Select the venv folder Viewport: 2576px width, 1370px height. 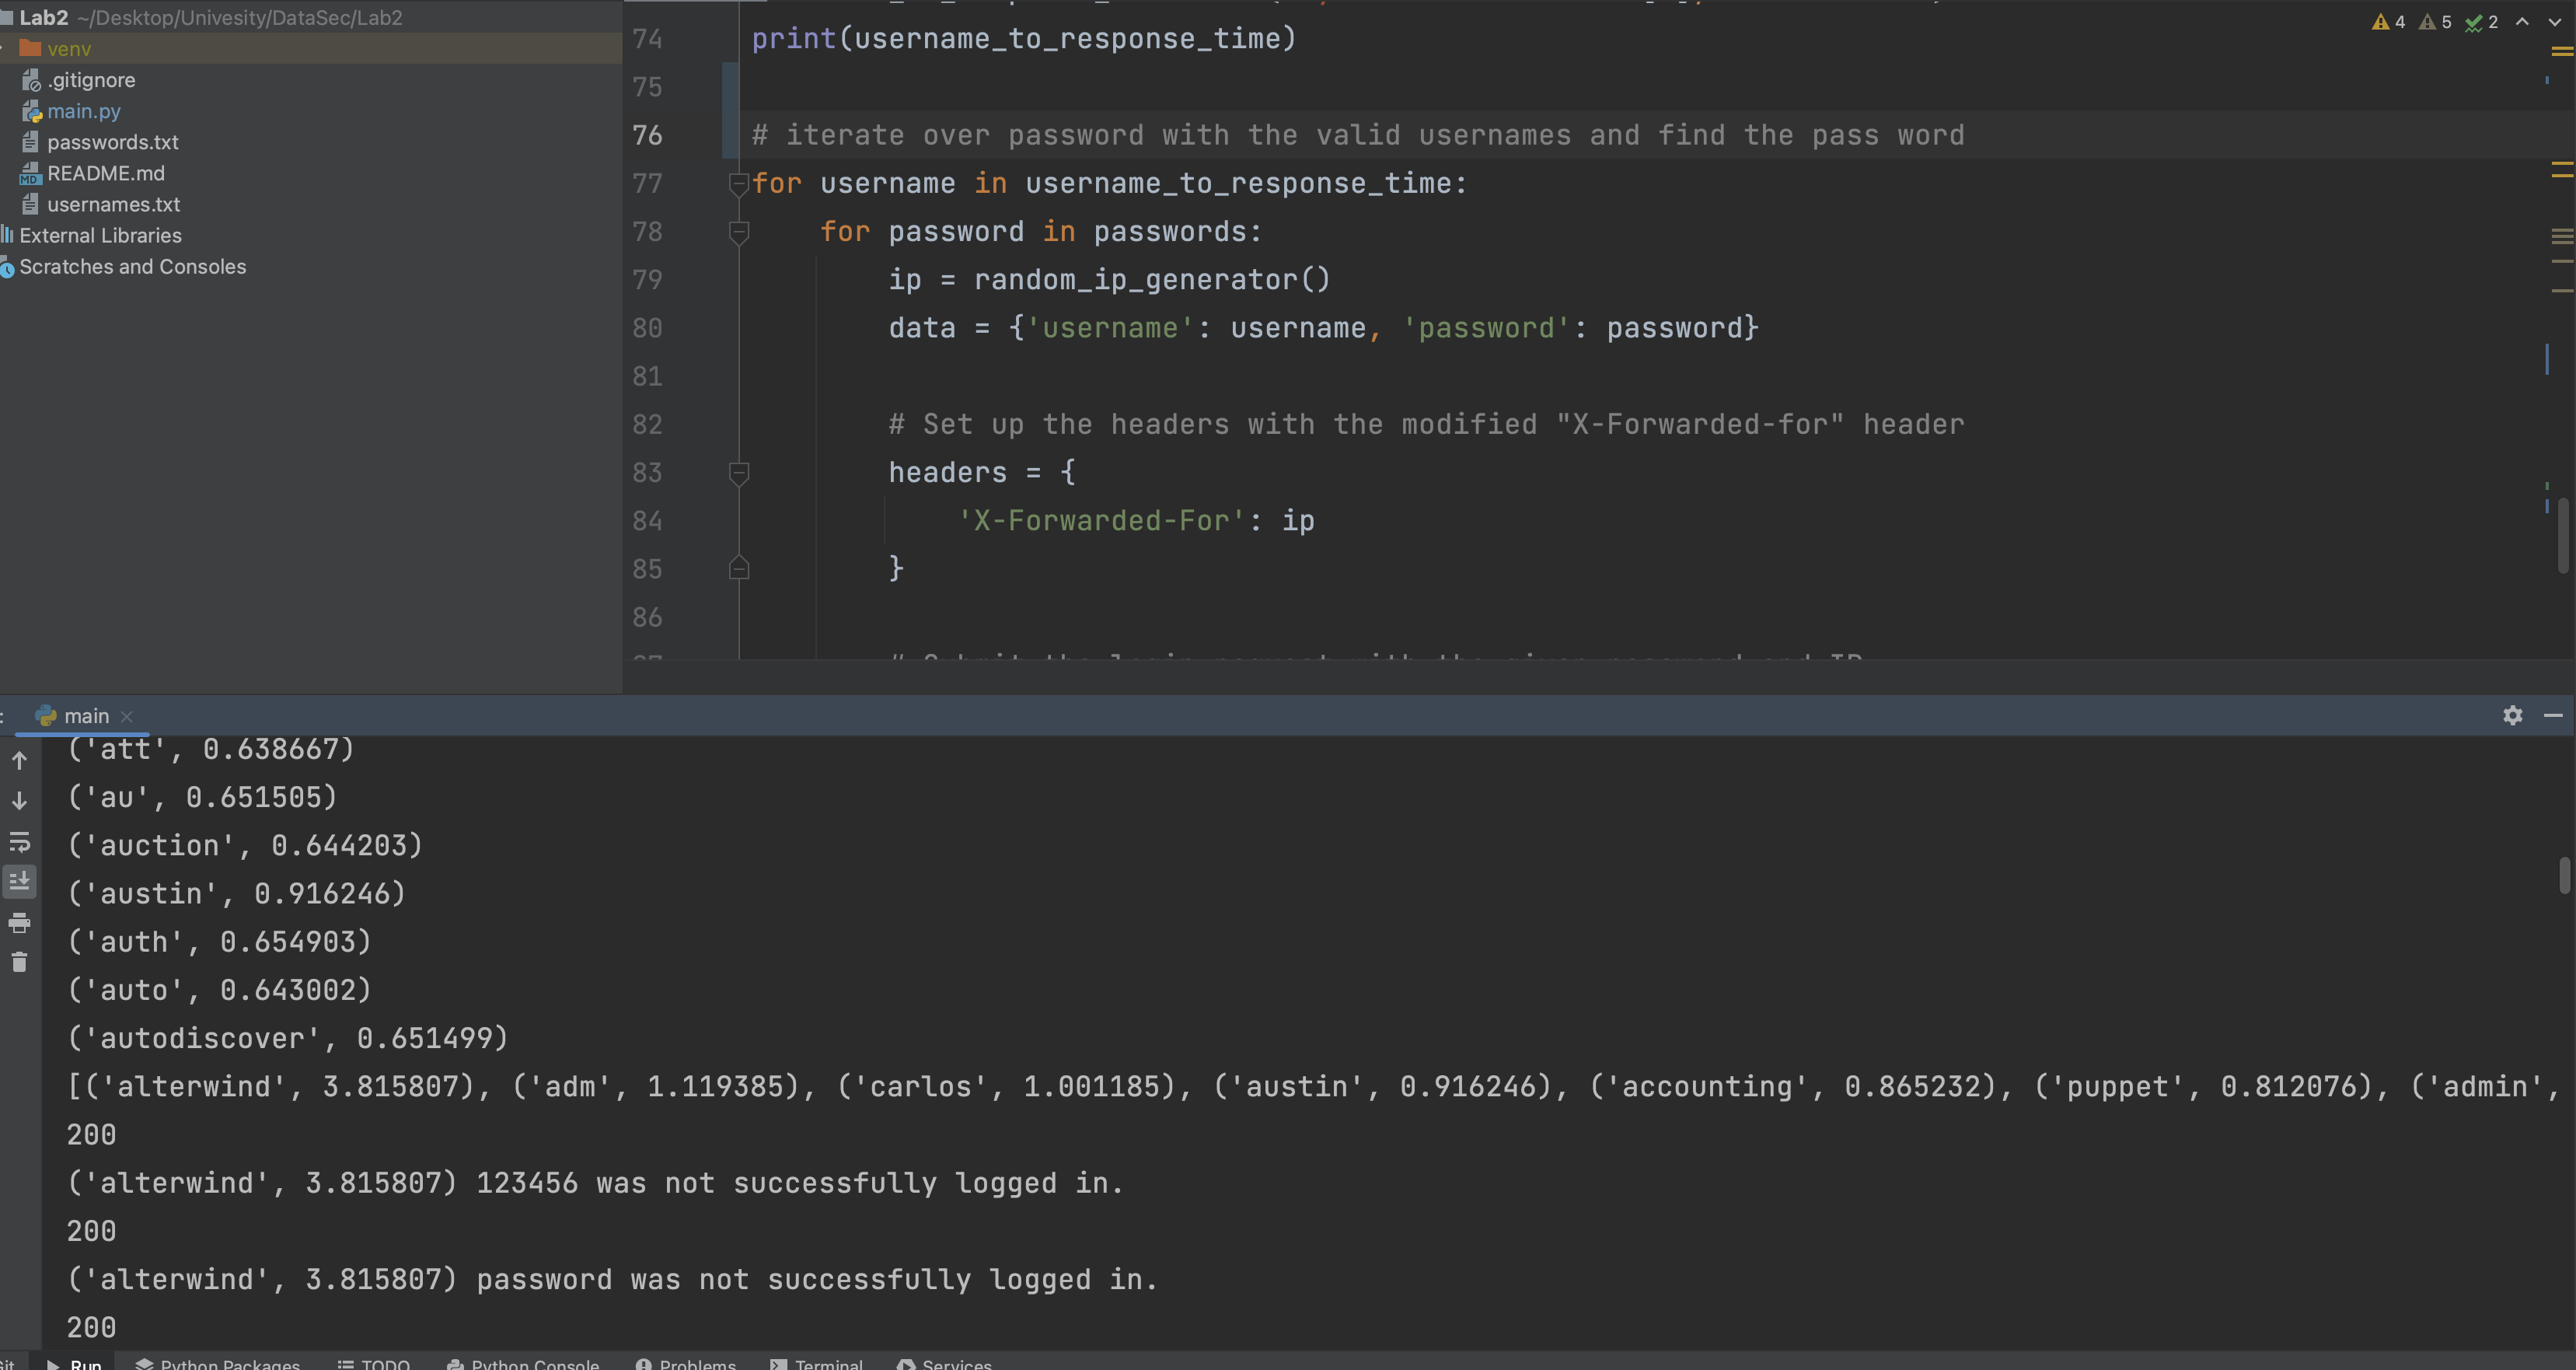pos(68,49)
